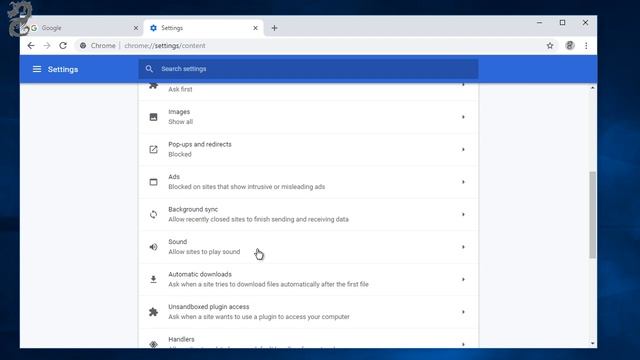
Task: Click in the Search settings field
Action: (x=309, y=69)
